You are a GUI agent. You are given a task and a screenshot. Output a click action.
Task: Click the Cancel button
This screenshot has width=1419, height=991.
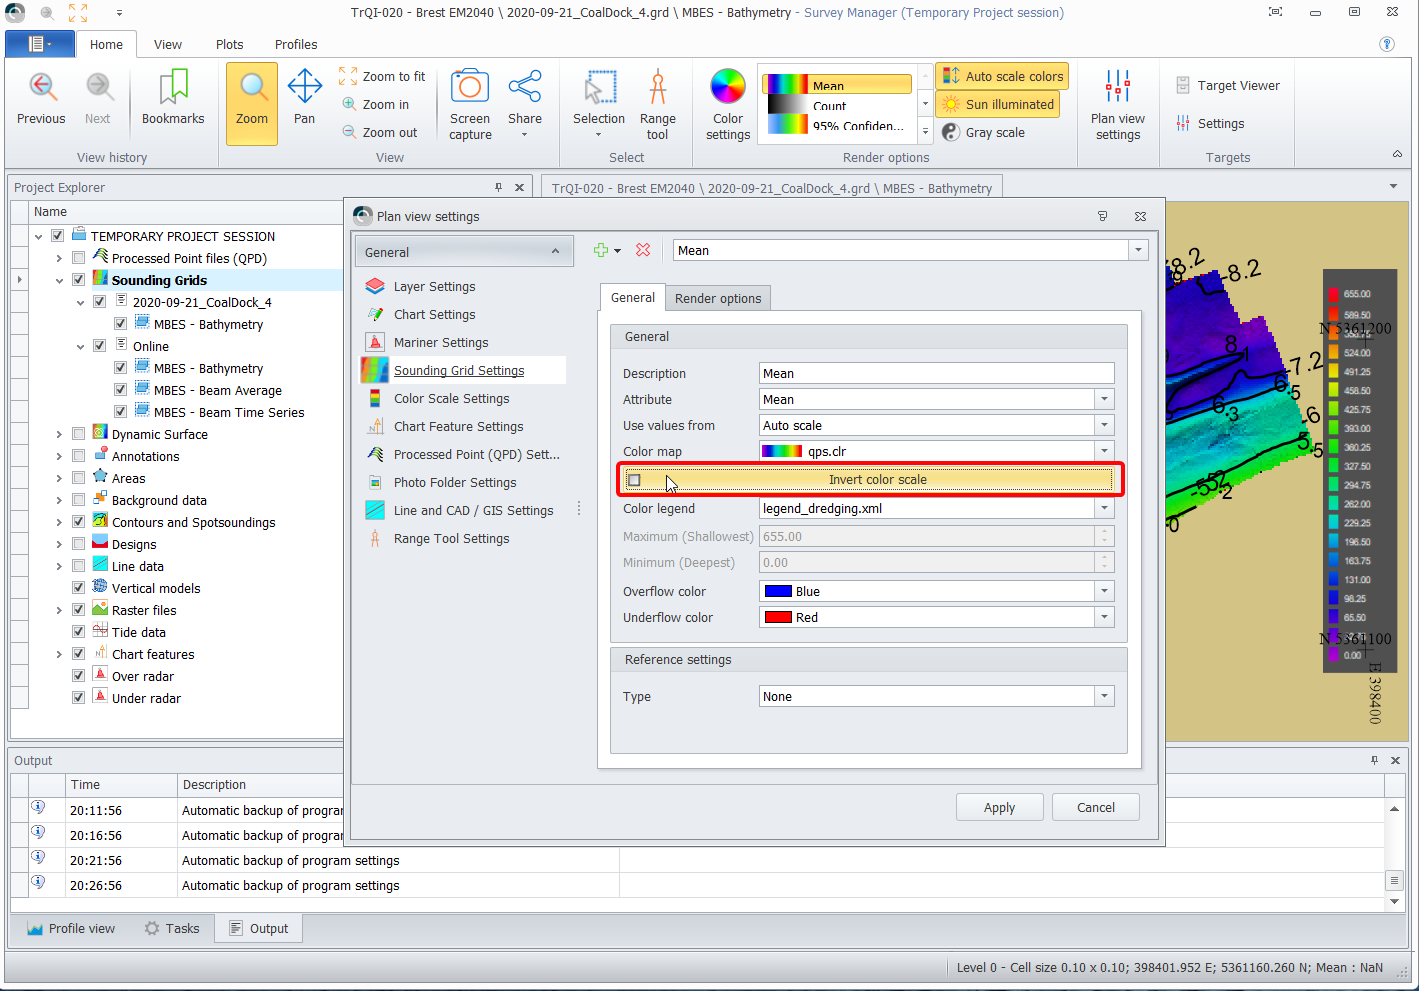(x=1095, y=807)
